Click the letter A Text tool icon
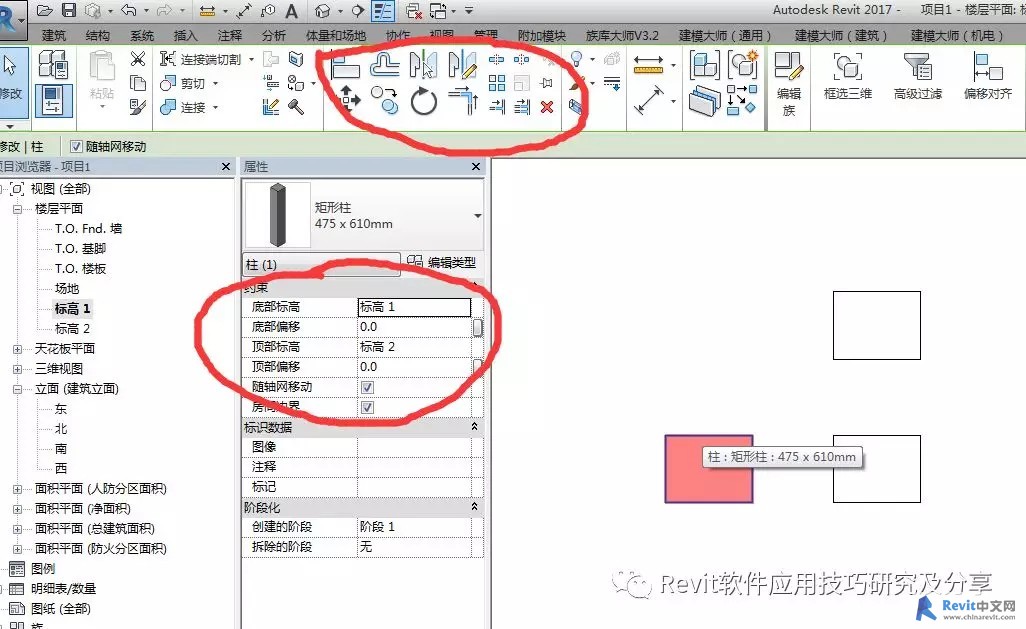Viewport: 1026px width, 629px height. point(292,10)
